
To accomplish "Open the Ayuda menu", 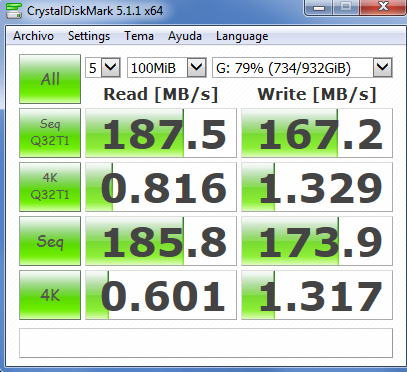I will click(x=185, y=36).
